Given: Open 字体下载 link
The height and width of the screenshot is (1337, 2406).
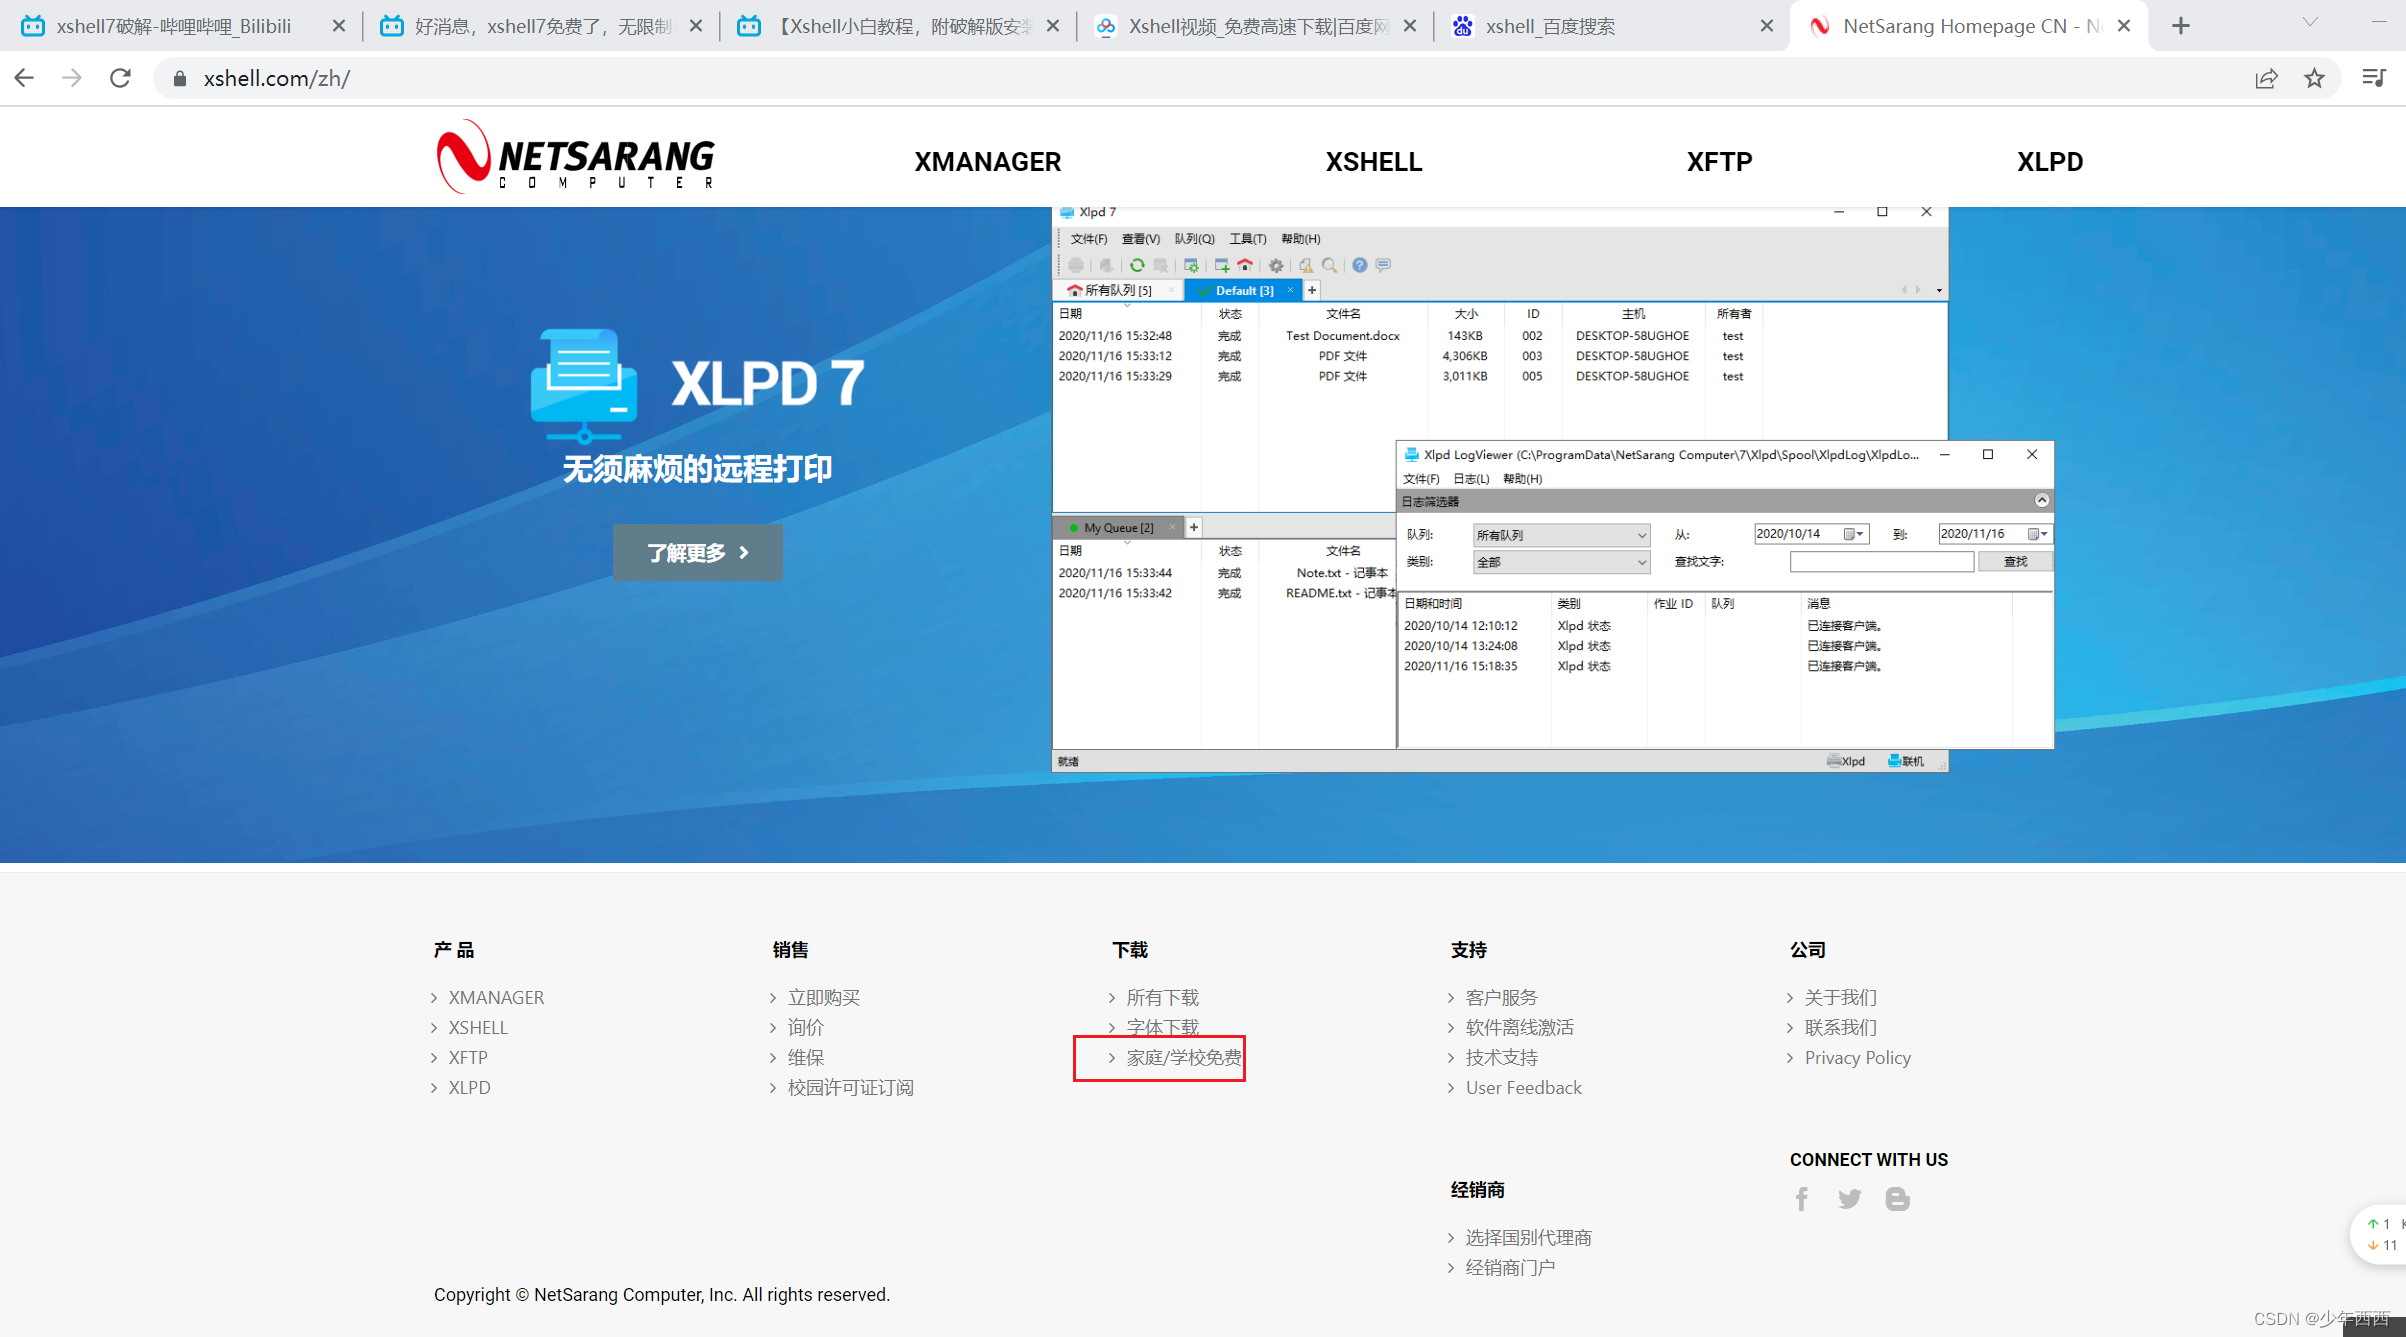Looking at the screenshot, I should 1162,1027.
